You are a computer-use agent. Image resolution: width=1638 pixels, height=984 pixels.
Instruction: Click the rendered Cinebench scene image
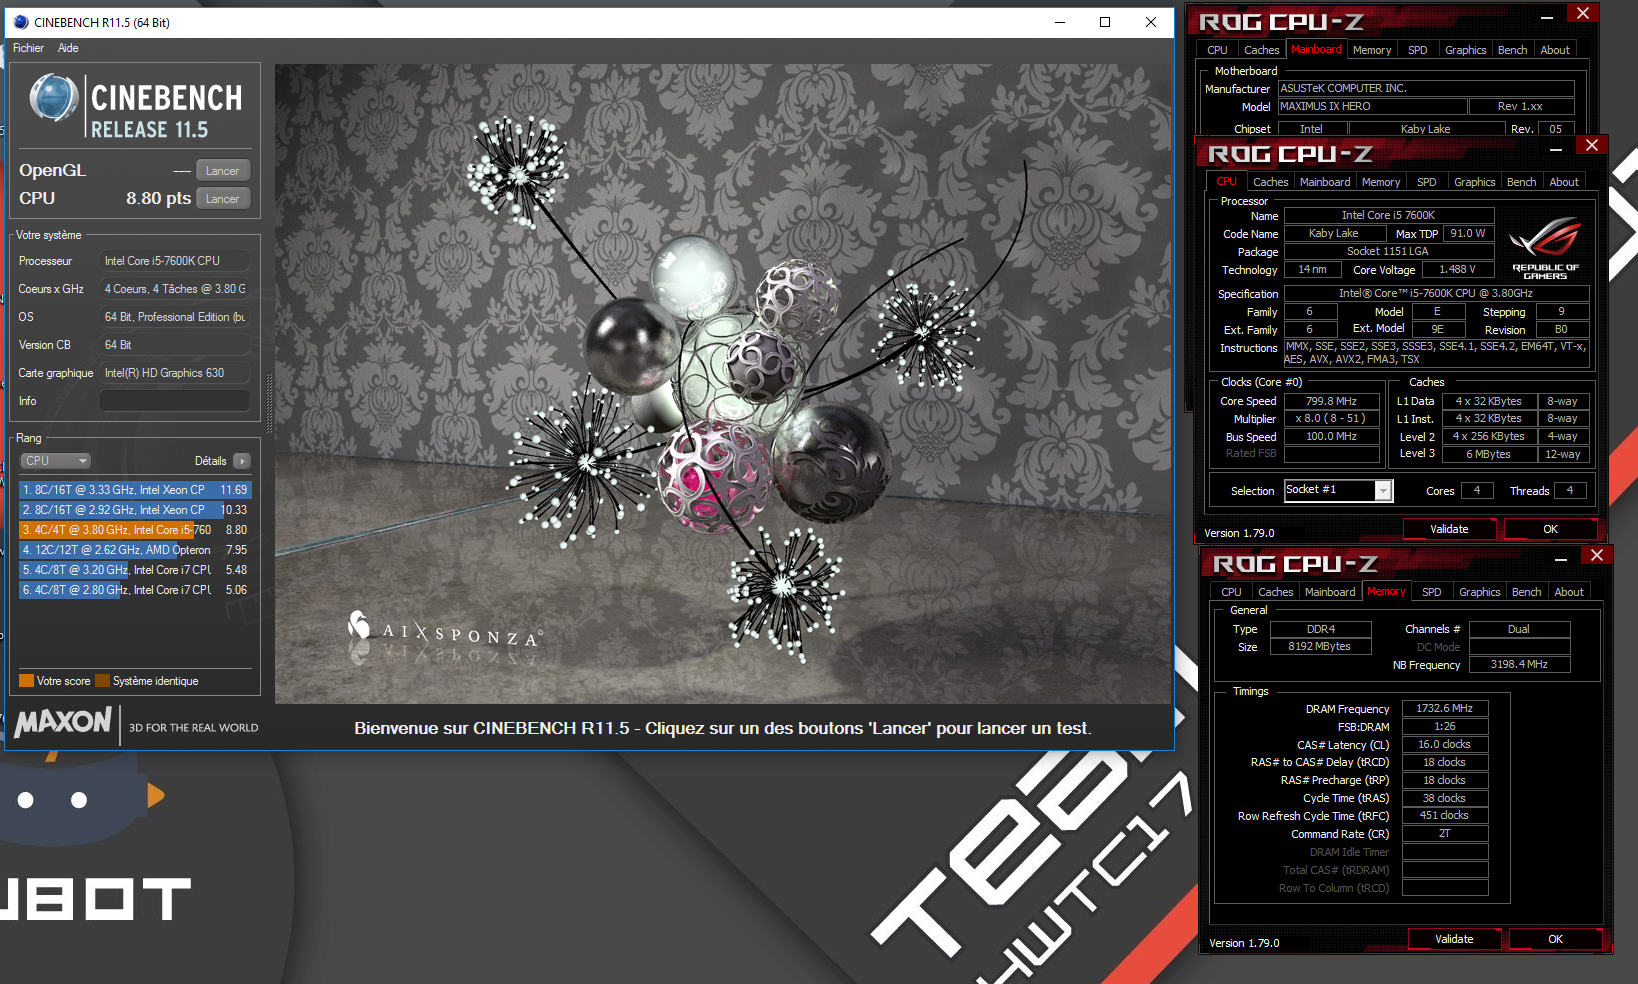coord(723,384)
